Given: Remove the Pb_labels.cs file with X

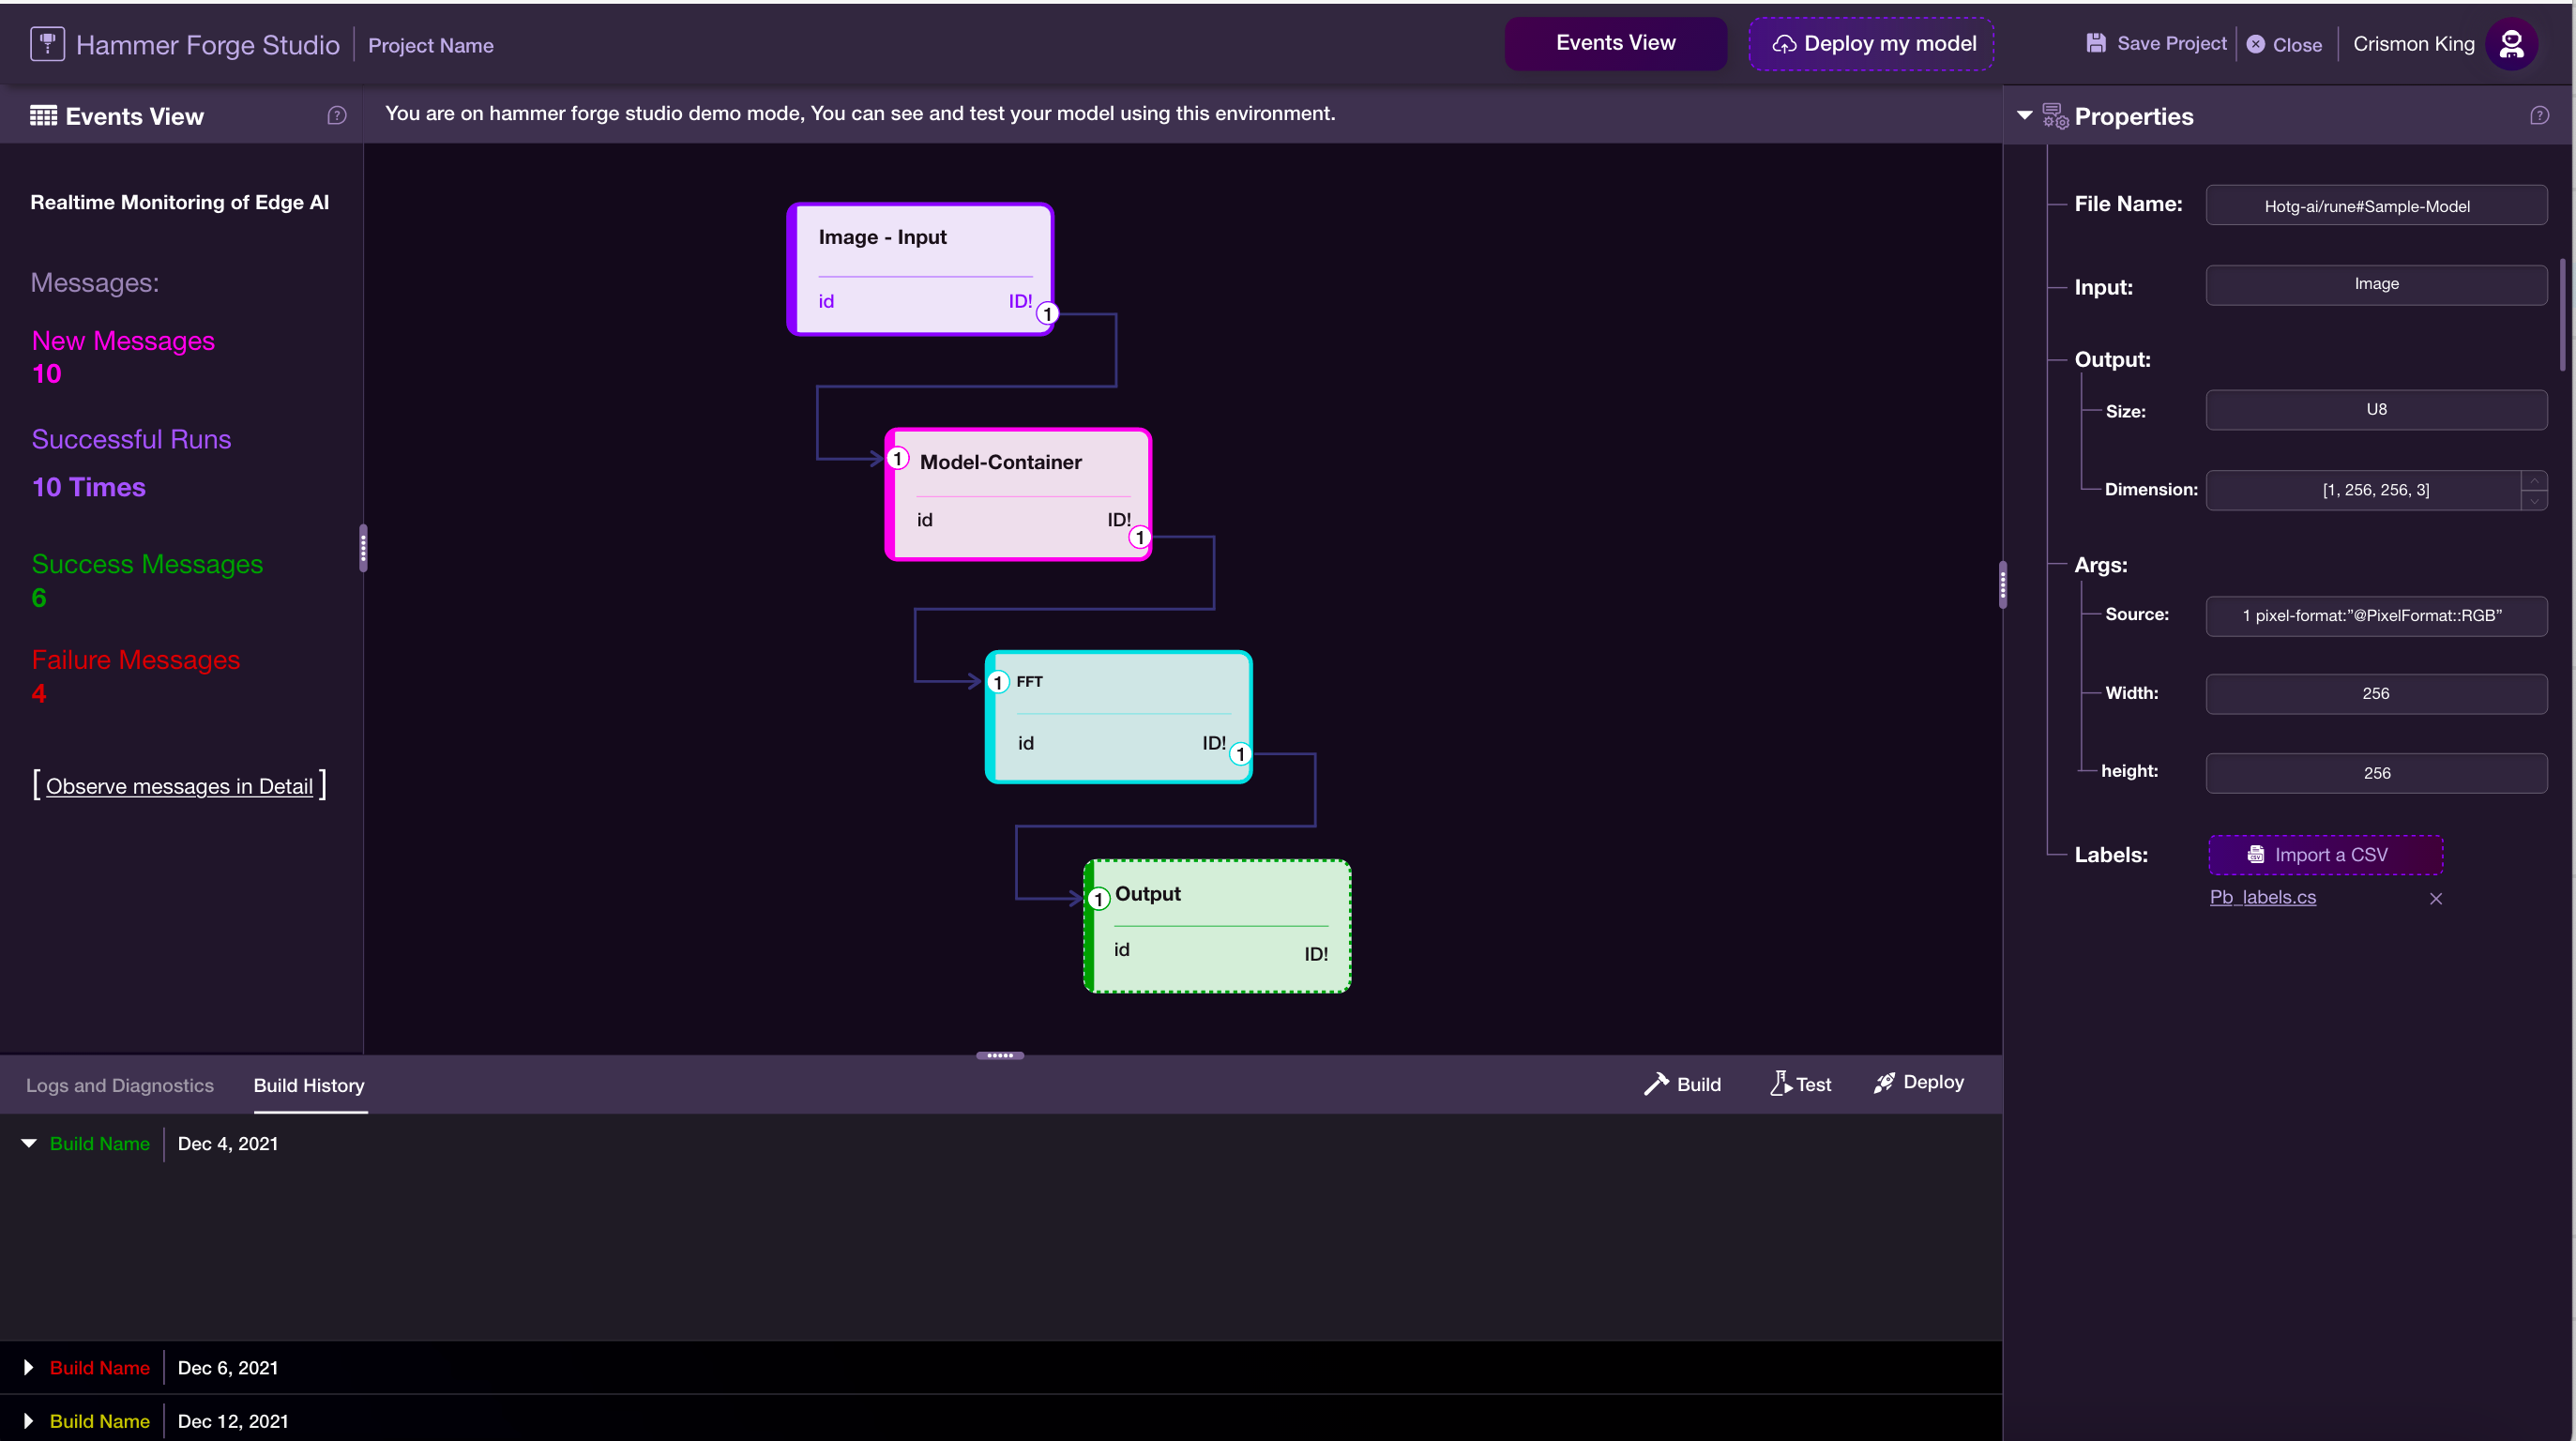Looking at the screenshot, I should pyautogui.click(x=2436, y=899).
